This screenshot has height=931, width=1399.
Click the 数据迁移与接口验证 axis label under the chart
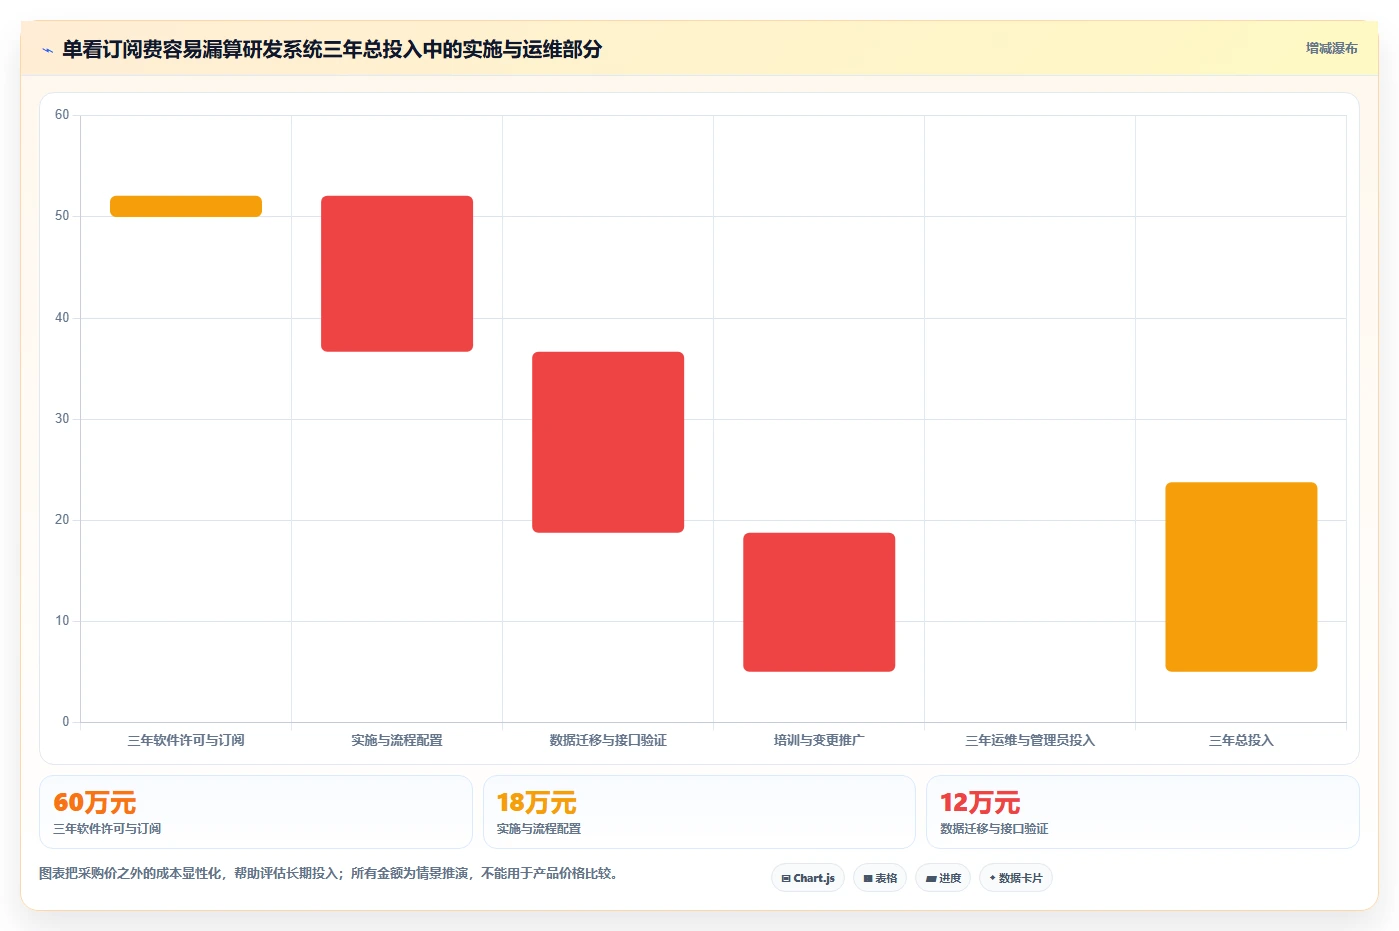pyautogui.click(x=608, y=741)
